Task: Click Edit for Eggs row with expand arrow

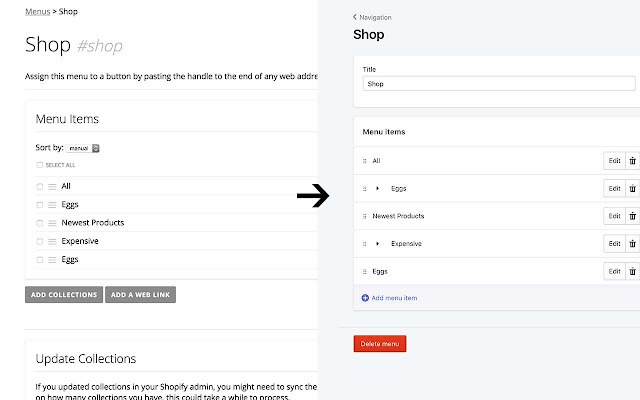Action: pos(614,189)
